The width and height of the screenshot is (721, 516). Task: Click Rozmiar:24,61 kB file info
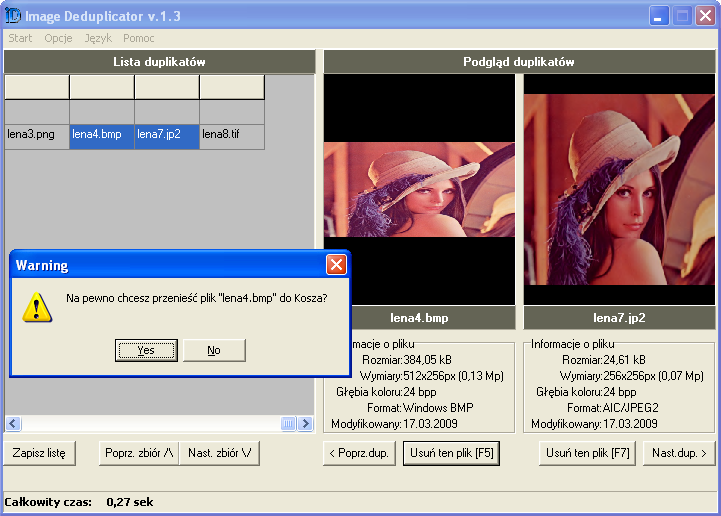point(604,360)
